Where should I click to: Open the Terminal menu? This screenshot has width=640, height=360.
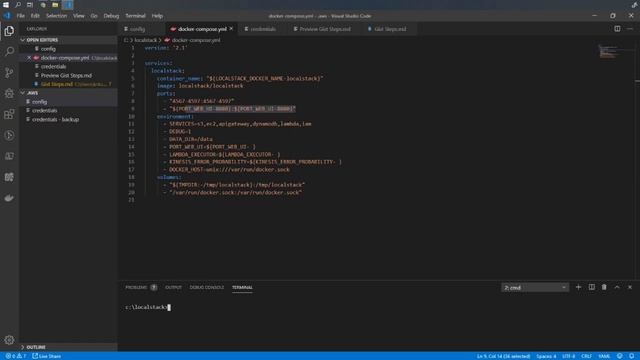(135, 16)
